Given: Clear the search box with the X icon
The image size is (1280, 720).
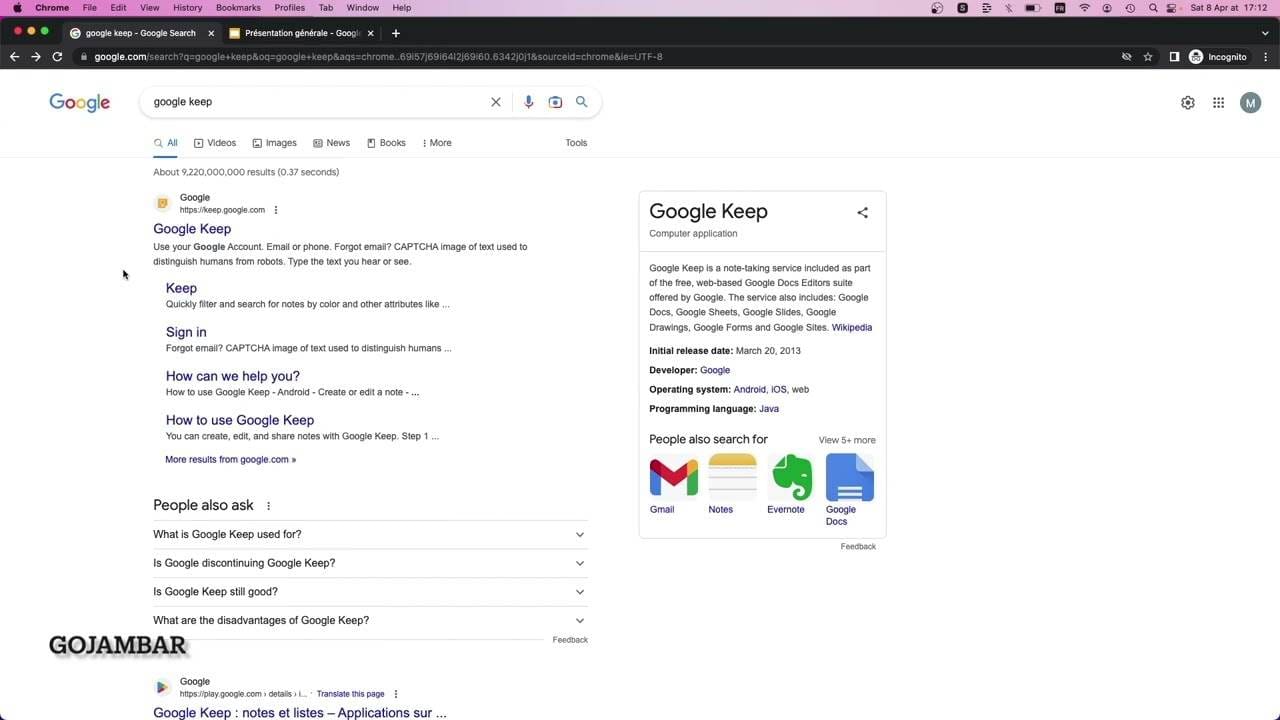Looking at the screenshot, I should [495, 102].
